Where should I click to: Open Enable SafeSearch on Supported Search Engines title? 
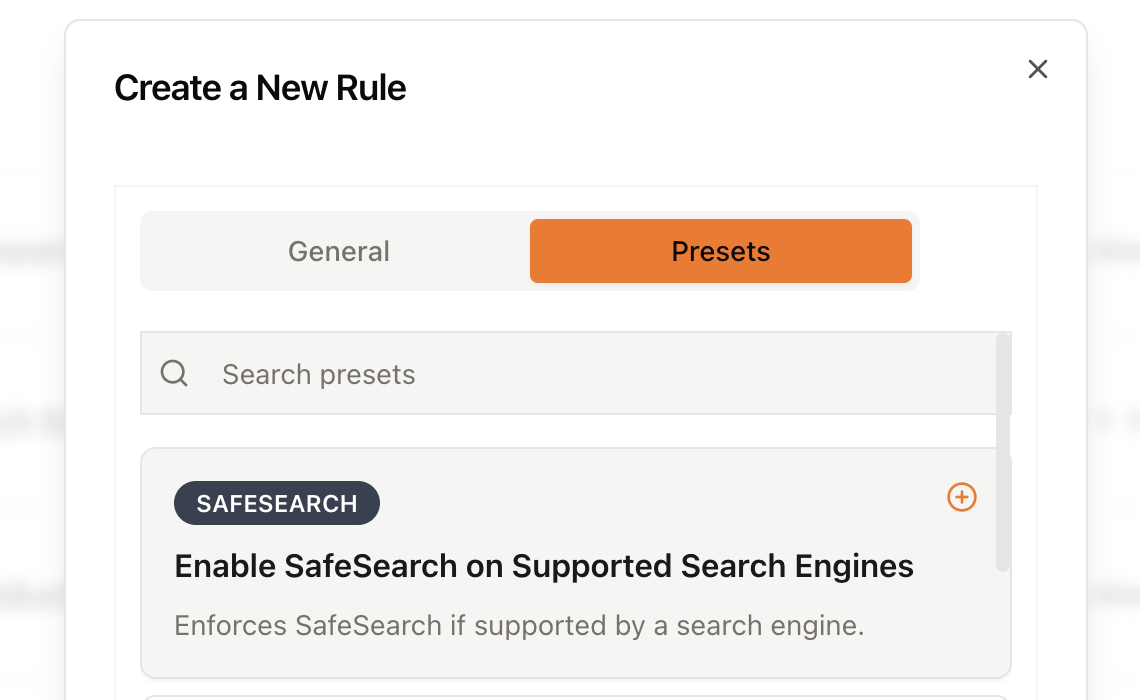coord(544,566)
